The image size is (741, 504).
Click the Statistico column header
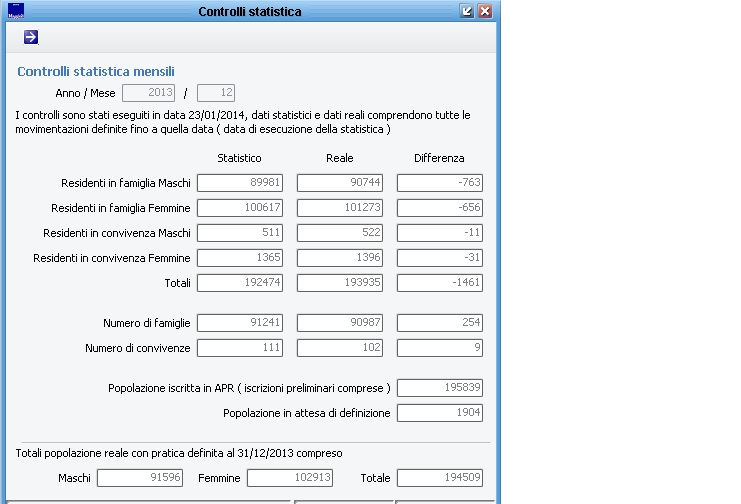point(239,158)
